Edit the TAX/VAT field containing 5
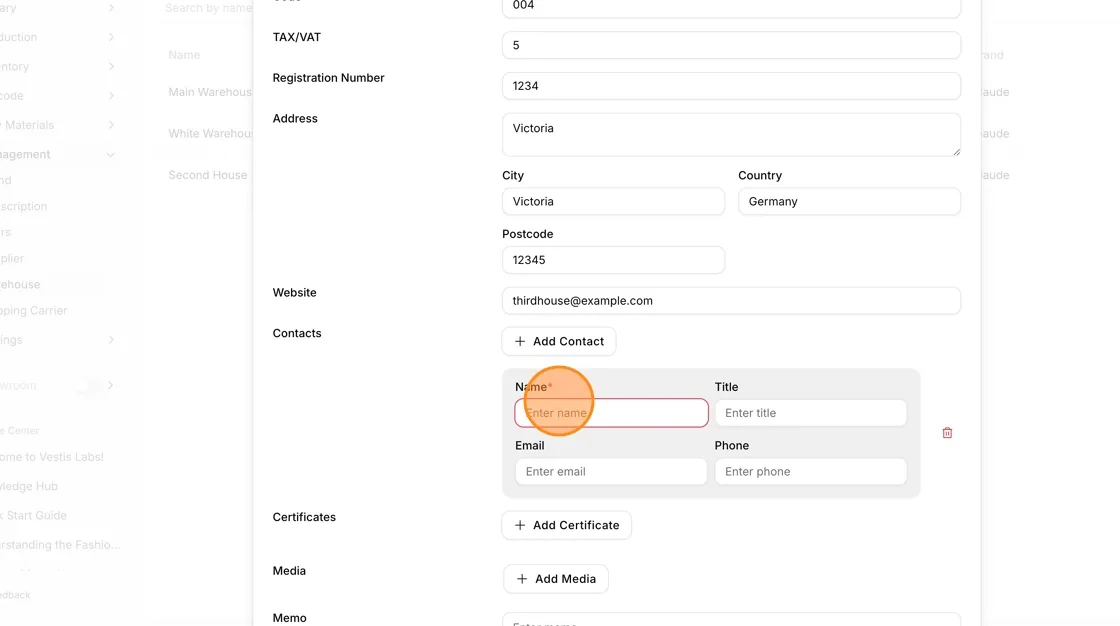The image size is (1120, 626). (731, 45)
